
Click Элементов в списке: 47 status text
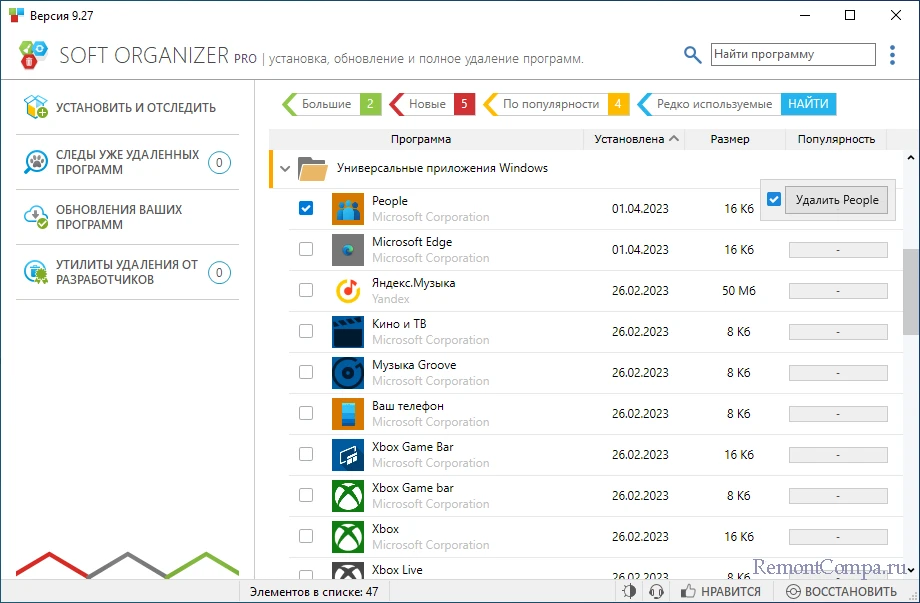click(x=314, y=592)
